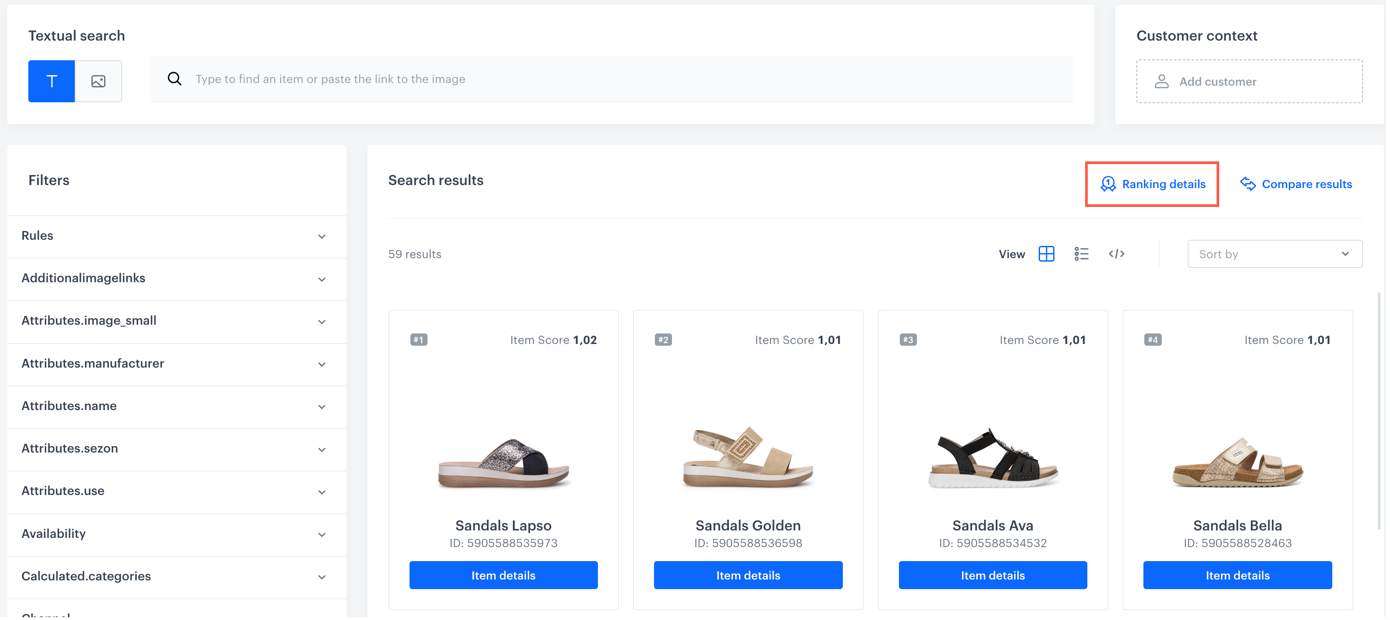Open the Sort by dropdown
This screenshot has width=1390, height=620.
coord(1274,253)
